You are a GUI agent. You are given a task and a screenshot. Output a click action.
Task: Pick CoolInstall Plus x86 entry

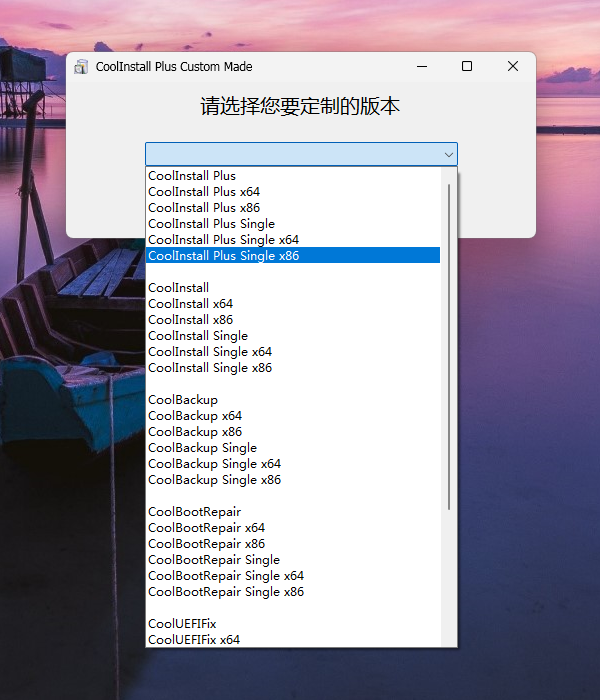pyautogui.click(x=204, y=208)
